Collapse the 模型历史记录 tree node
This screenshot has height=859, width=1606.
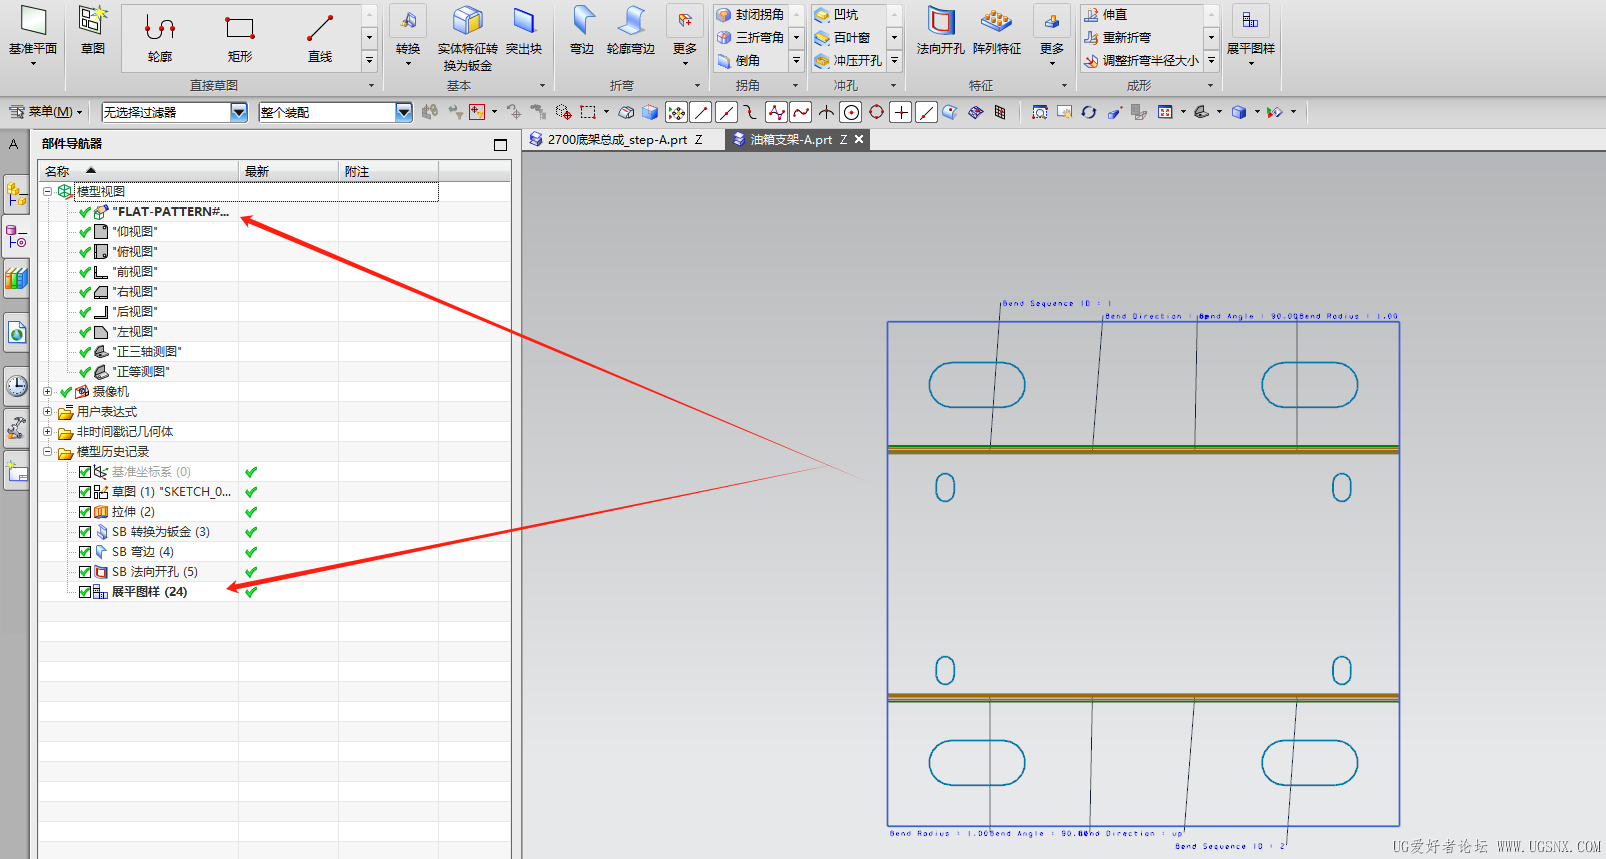coord(47,451)
